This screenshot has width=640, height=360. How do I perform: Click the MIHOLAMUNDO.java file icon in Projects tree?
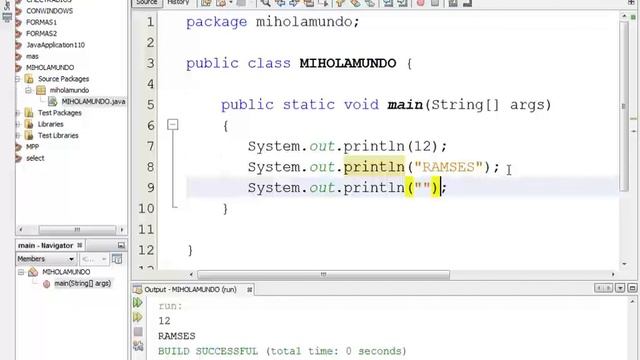pyautogui.click(x=53, y=101)
